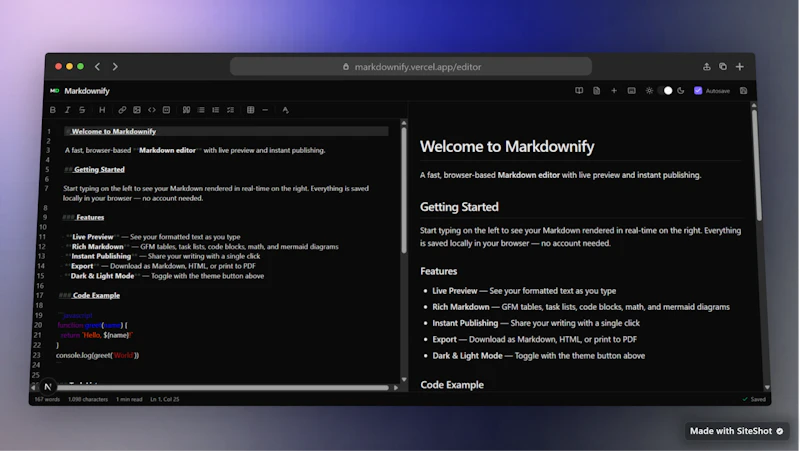Click the browser duplicate tabs icon
800x451 pixels.
[x=723, y=66]
